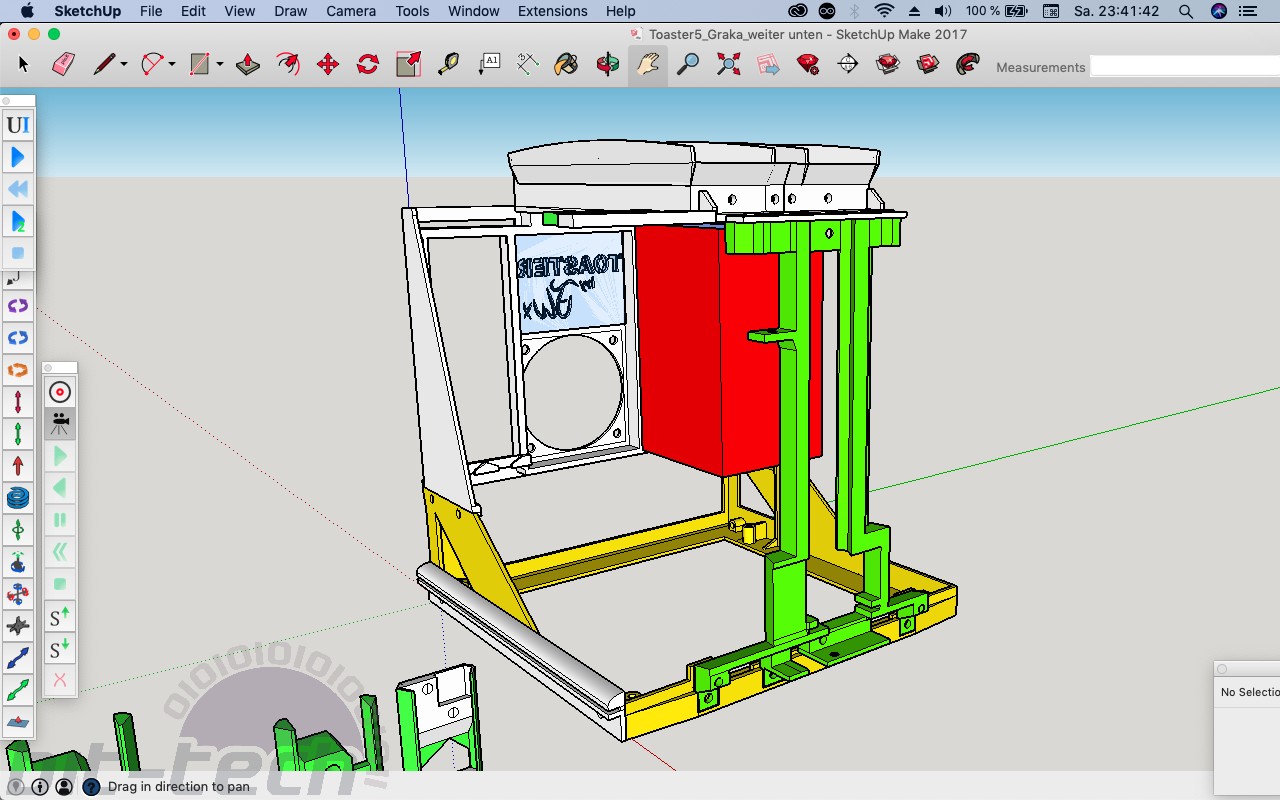Image resolution: width=1280 pixels, height=800 pixels.
Task: Click the stacked ruby extension icon
Action: click(928, 65)
